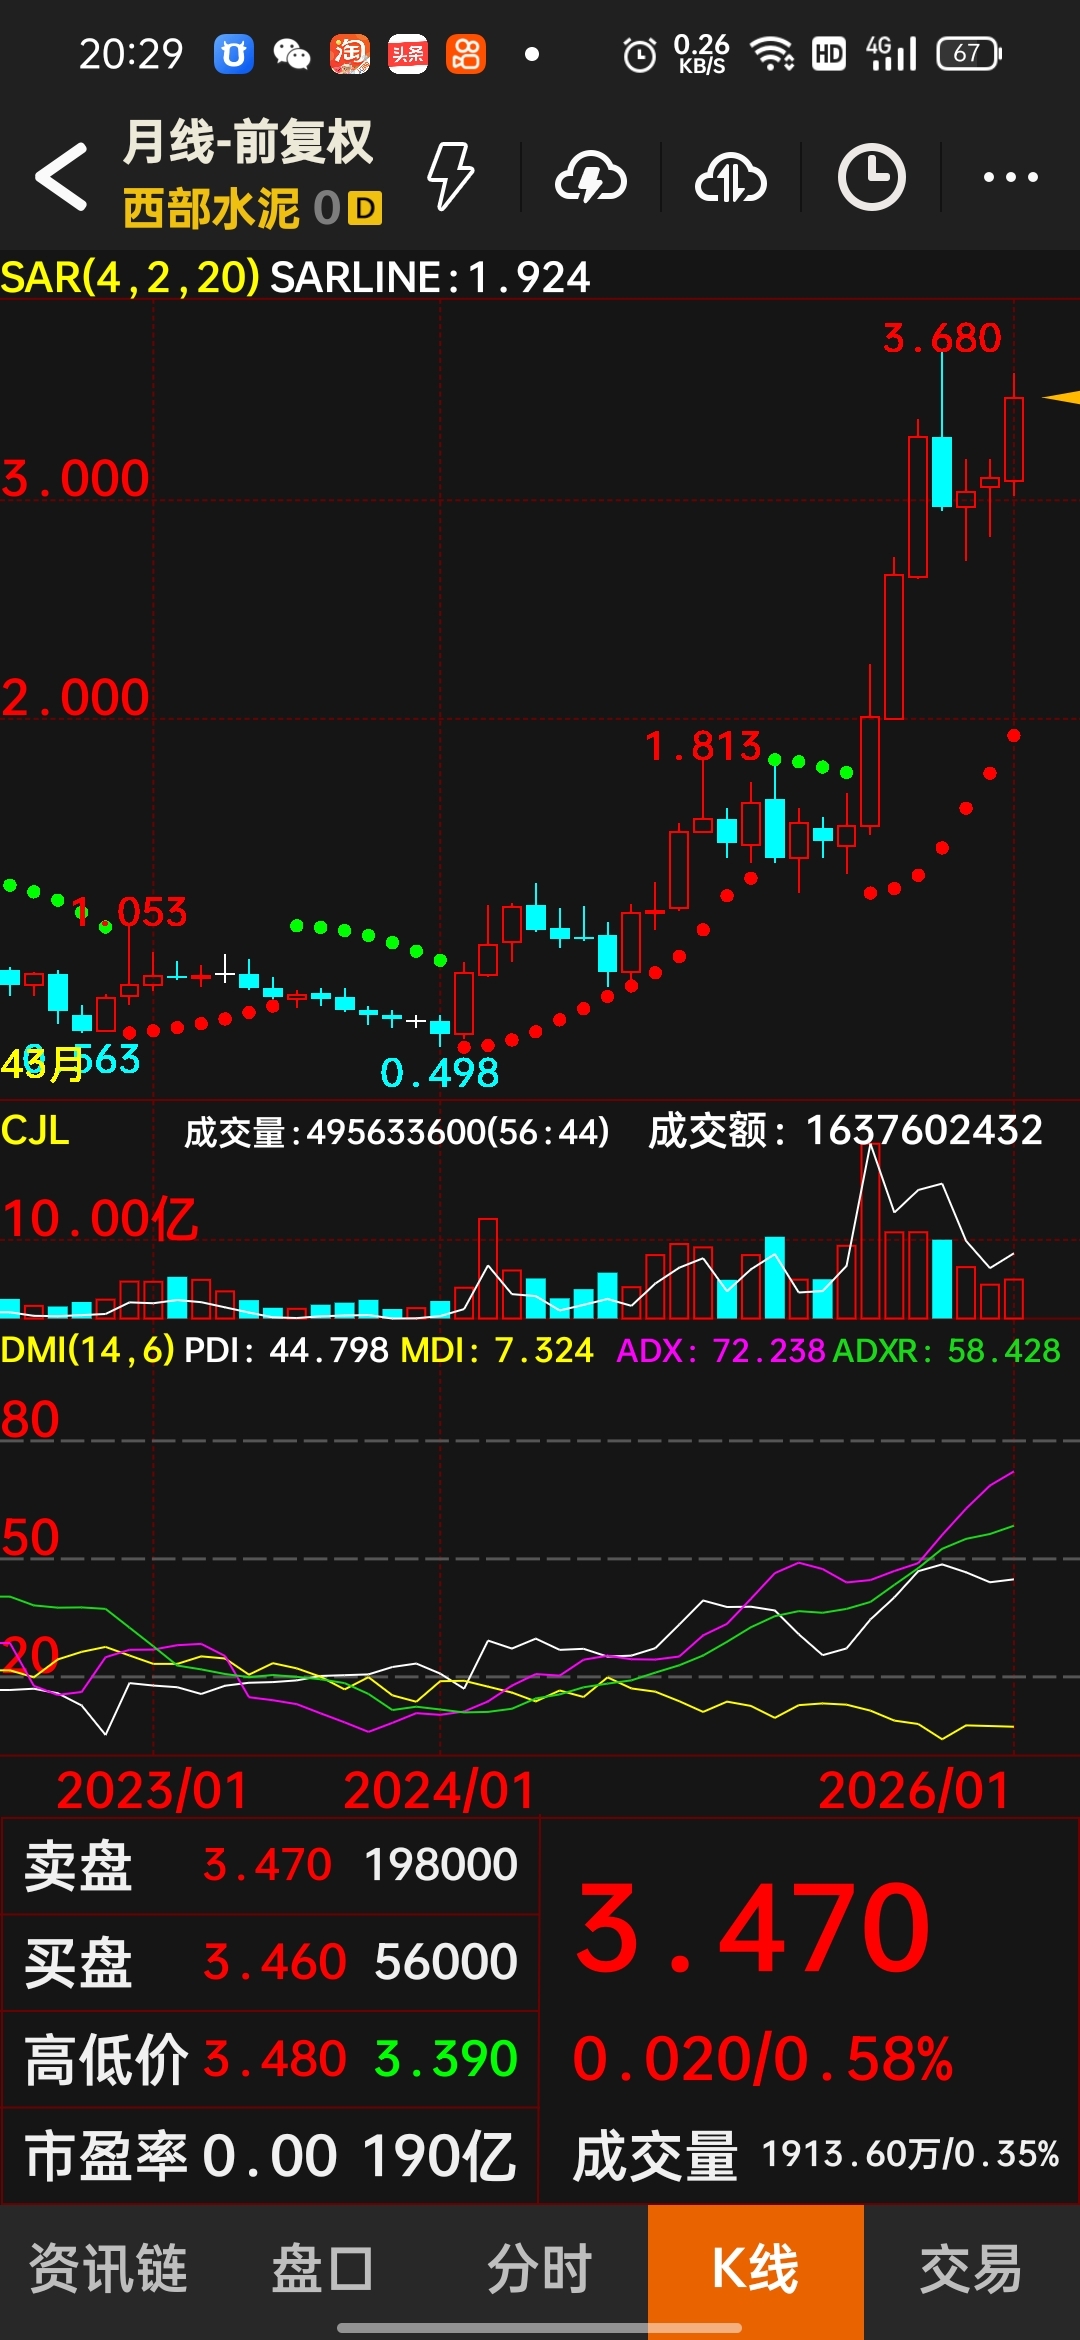Screen dimensions: 1080x2340
Task: Tap the battery level 67 icon
Action: click(969, 54)
